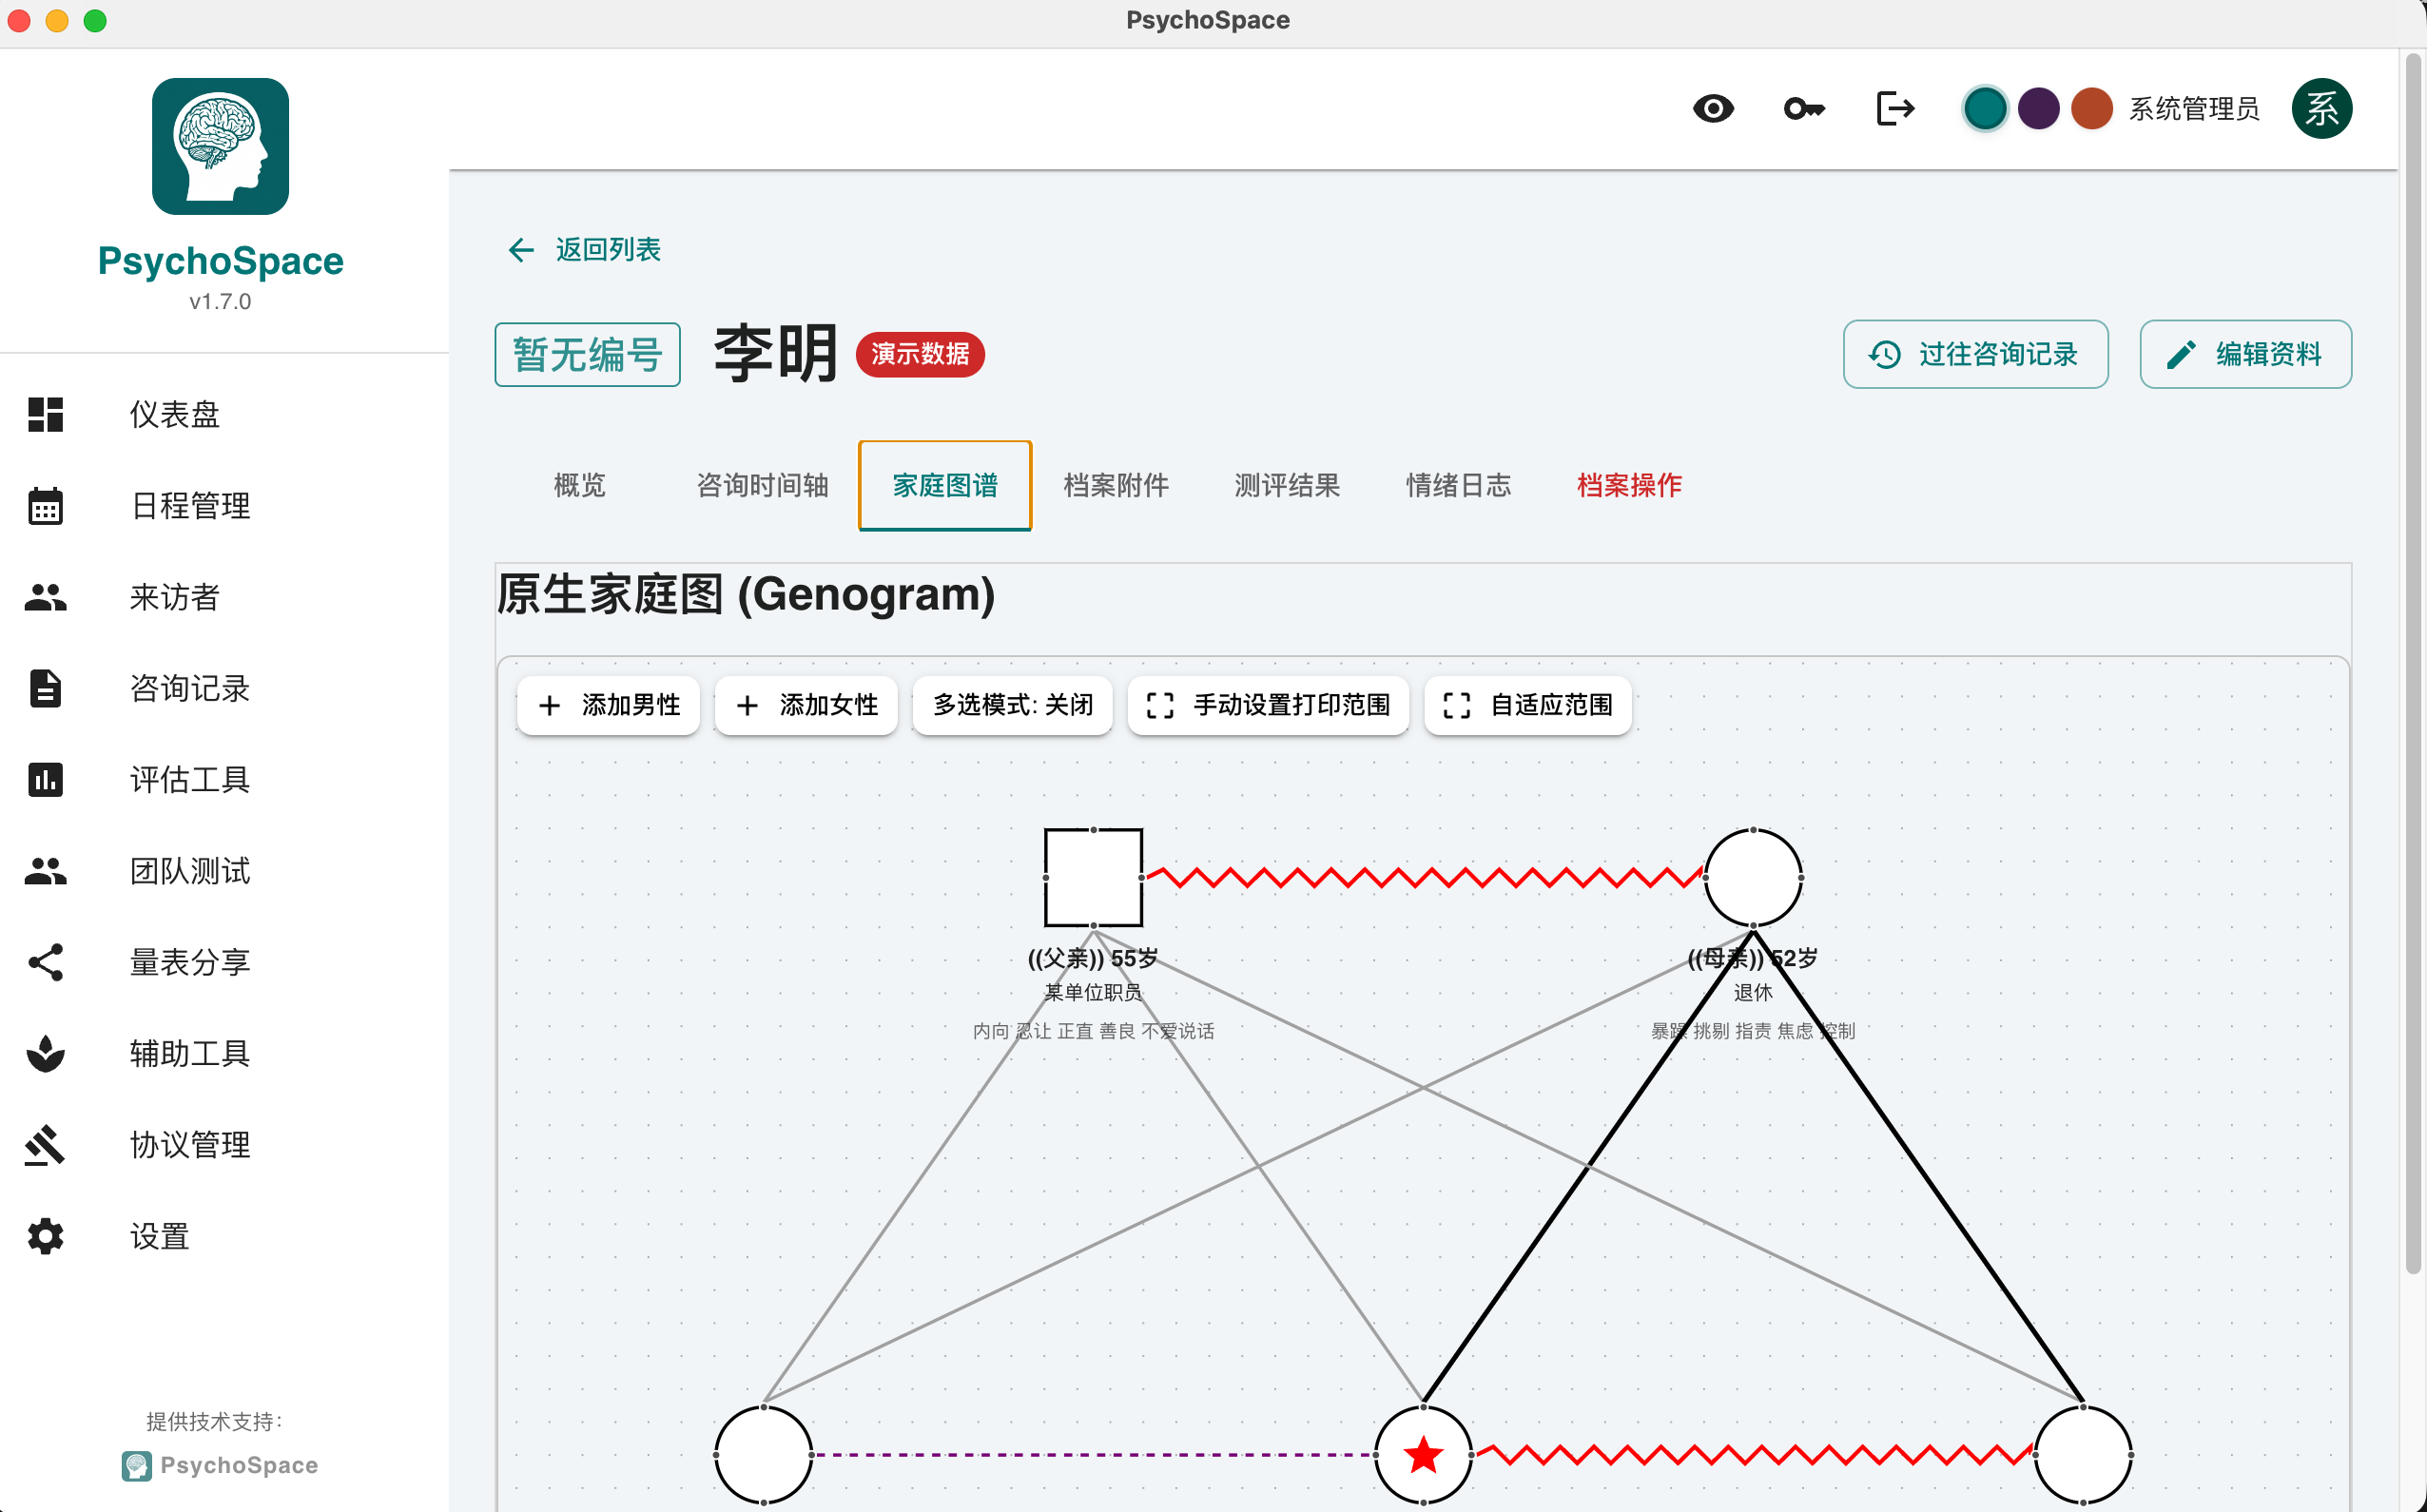Select the 量表分享 share icon
Viewport: 2427px width, 1512px height.
(45, 962)
